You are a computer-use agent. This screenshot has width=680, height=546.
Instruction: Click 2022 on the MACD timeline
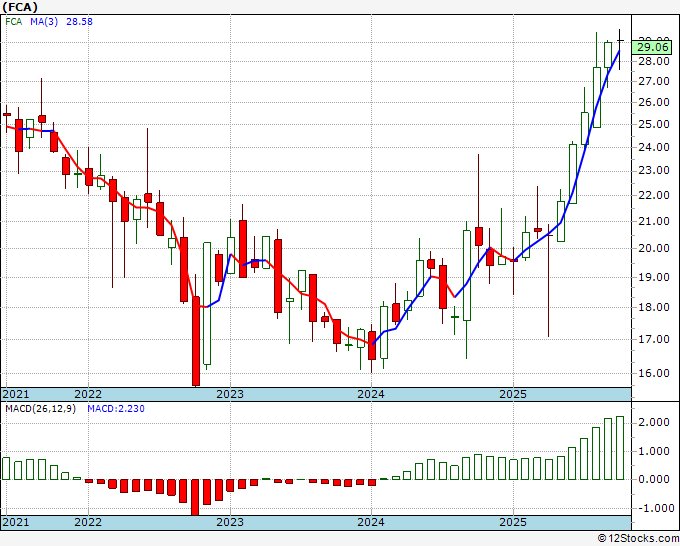pos(88,522)
